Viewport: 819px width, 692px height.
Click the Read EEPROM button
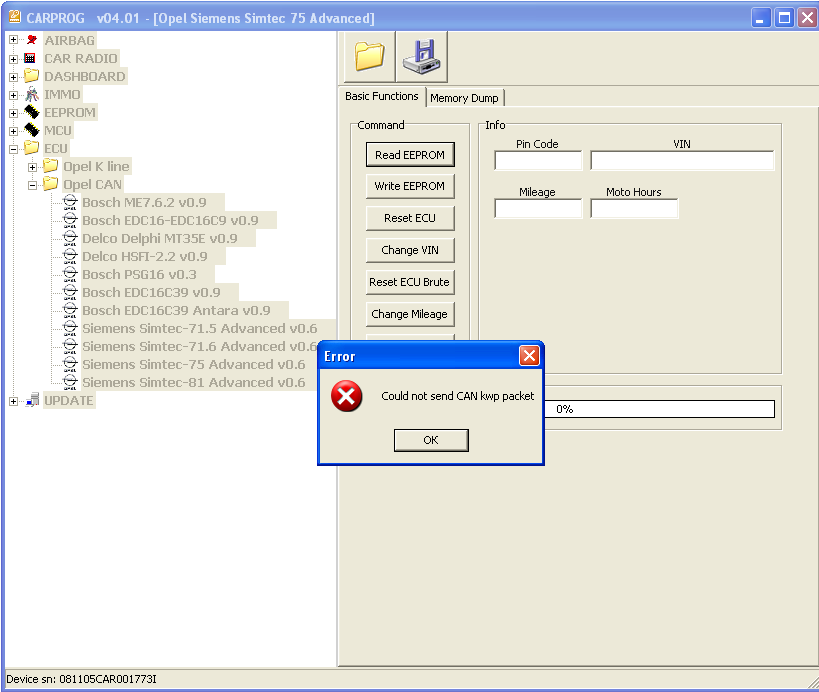pyautogui.click(x=410, y=155)
